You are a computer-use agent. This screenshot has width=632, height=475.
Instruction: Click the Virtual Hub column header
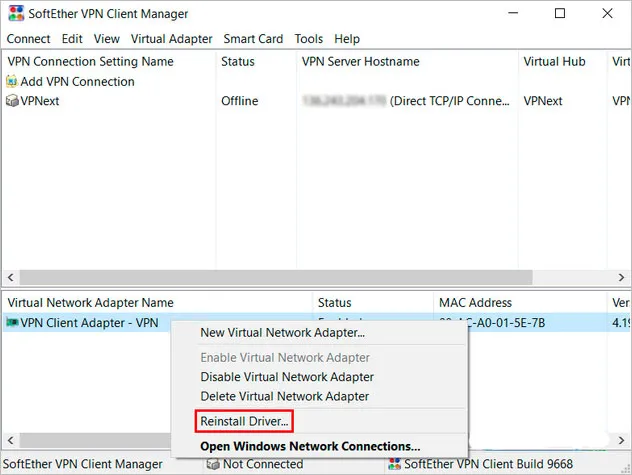[554, 61]
